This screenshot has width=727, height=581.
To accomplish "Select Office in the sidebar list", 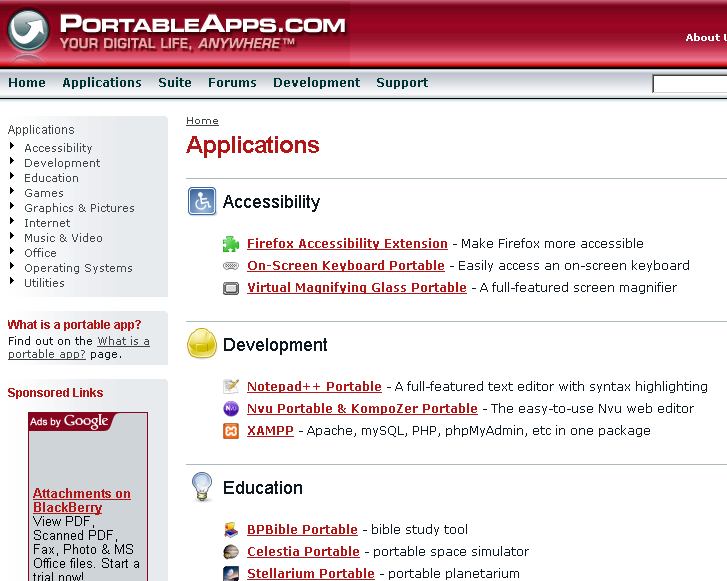I will point(40,253).
